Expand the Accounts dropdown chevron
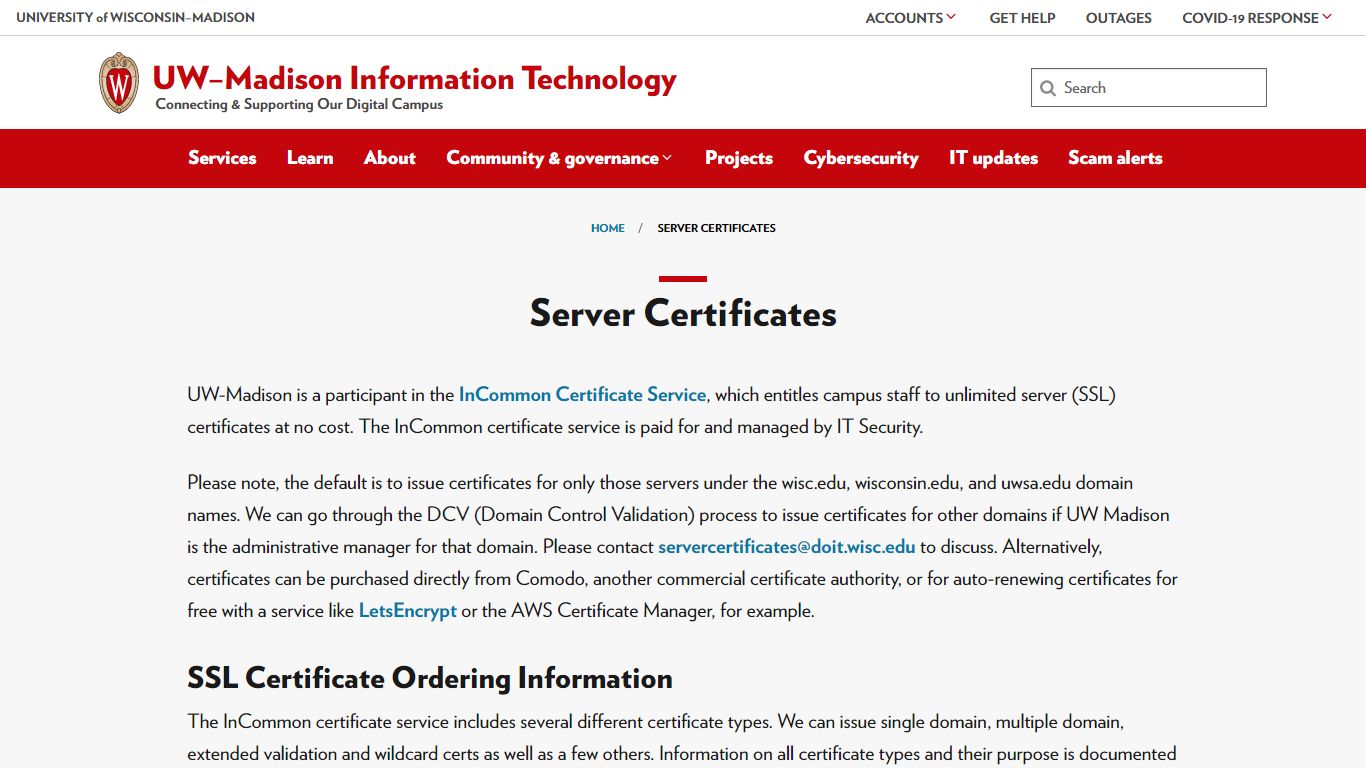1366x768 pixels. pyautogui.click(x=951, y=17)
